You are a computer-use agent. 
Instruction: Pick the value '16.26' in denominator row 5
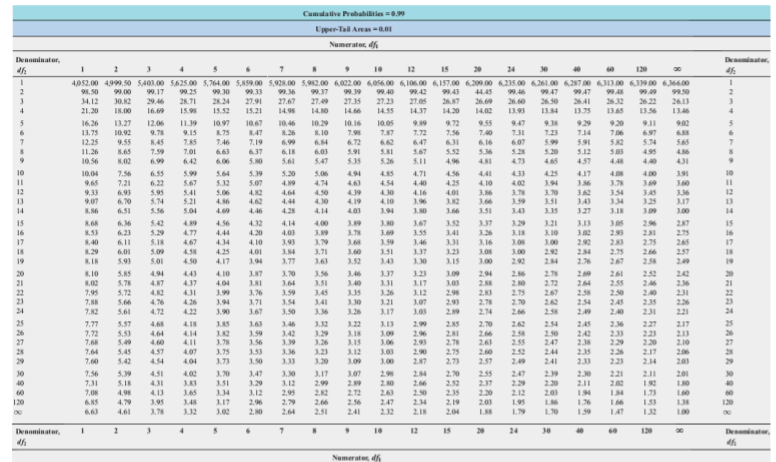click(x=90, y=123)
